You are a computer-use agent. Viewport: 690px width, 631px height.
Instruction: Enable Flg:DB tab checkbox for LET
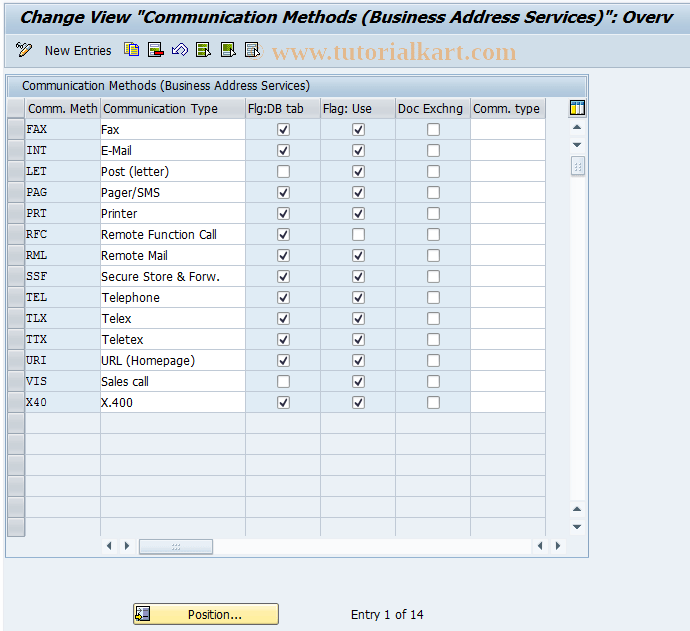(283, 171)
